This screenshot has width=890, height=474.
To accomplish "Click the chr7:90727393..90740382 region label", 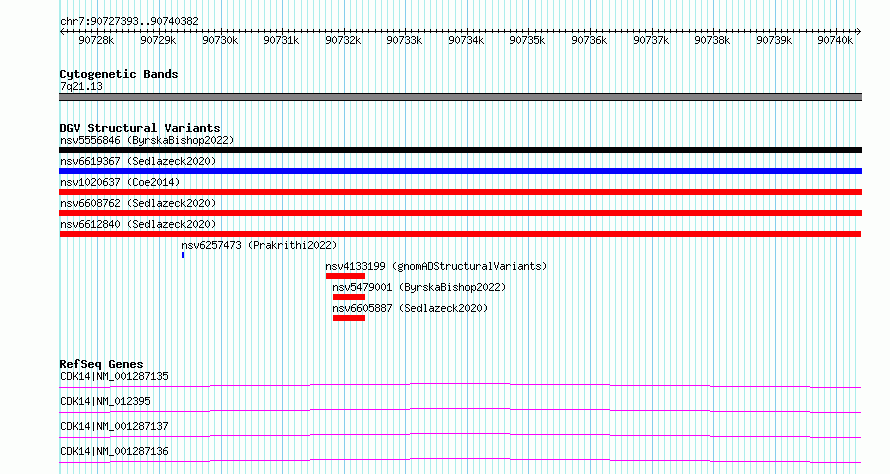I will pos(129,22).
